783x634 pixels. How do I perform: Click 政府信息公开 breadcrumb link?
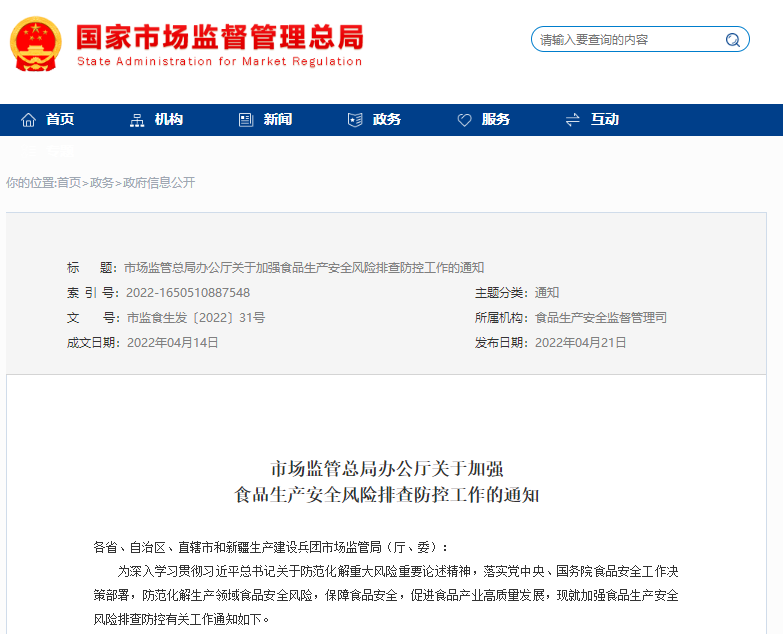coord(159,183)
